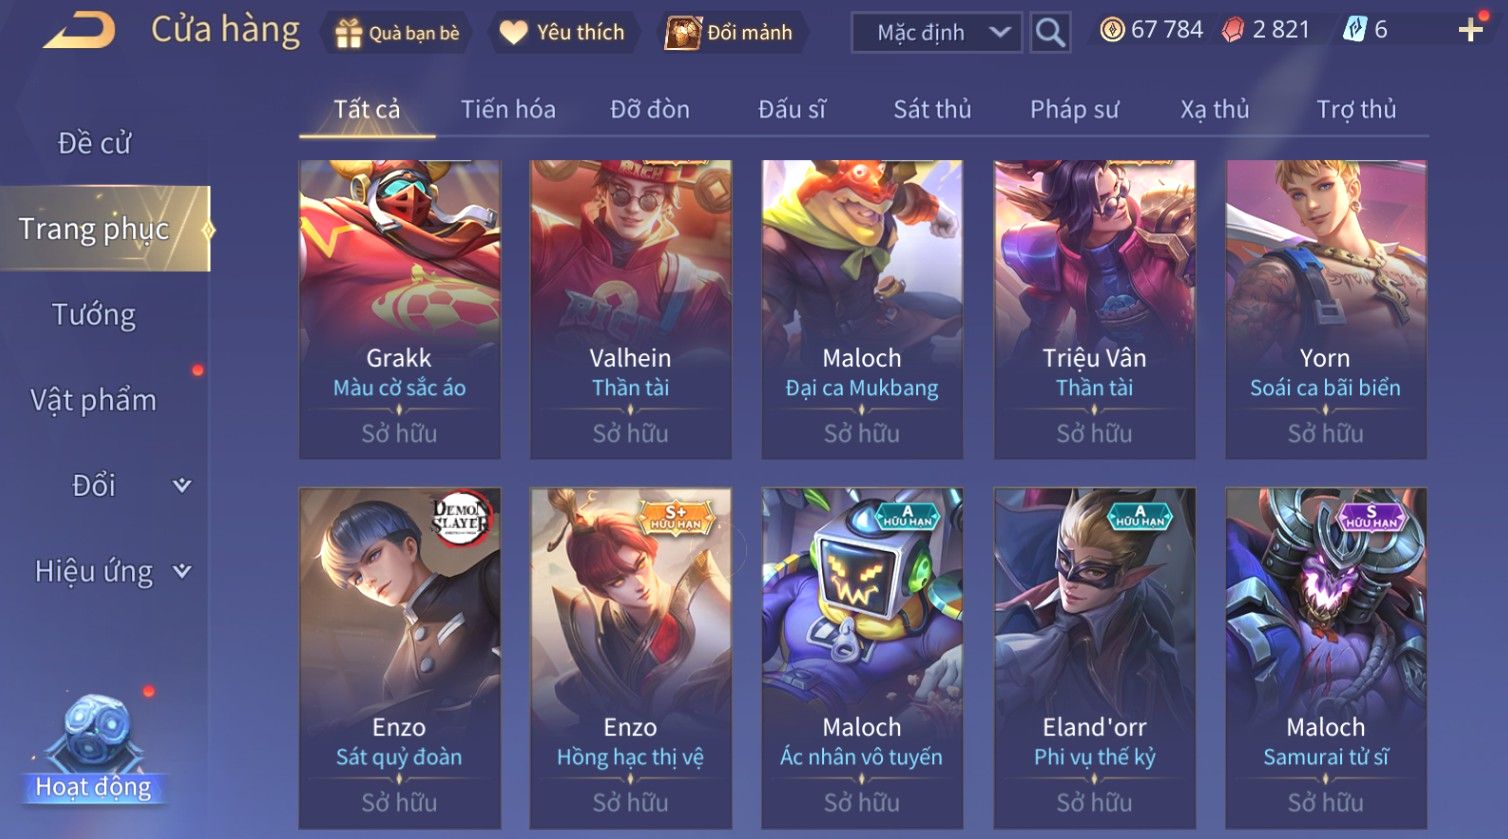Tap the plus icon to add currency
The image size is (1508, 839).
(1470, 31)
